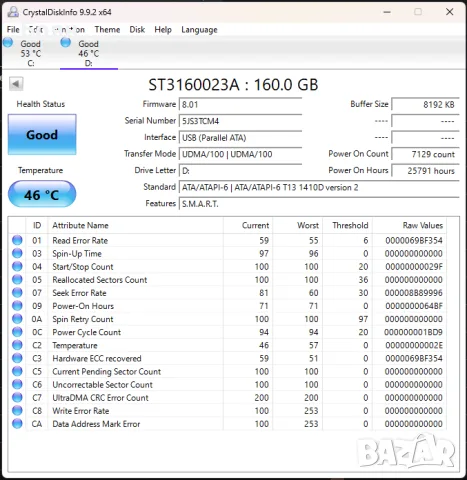The height and width of the screenshot is (480, 467).
Task: Click the Worst column header
Action: (x=297, y=225)
